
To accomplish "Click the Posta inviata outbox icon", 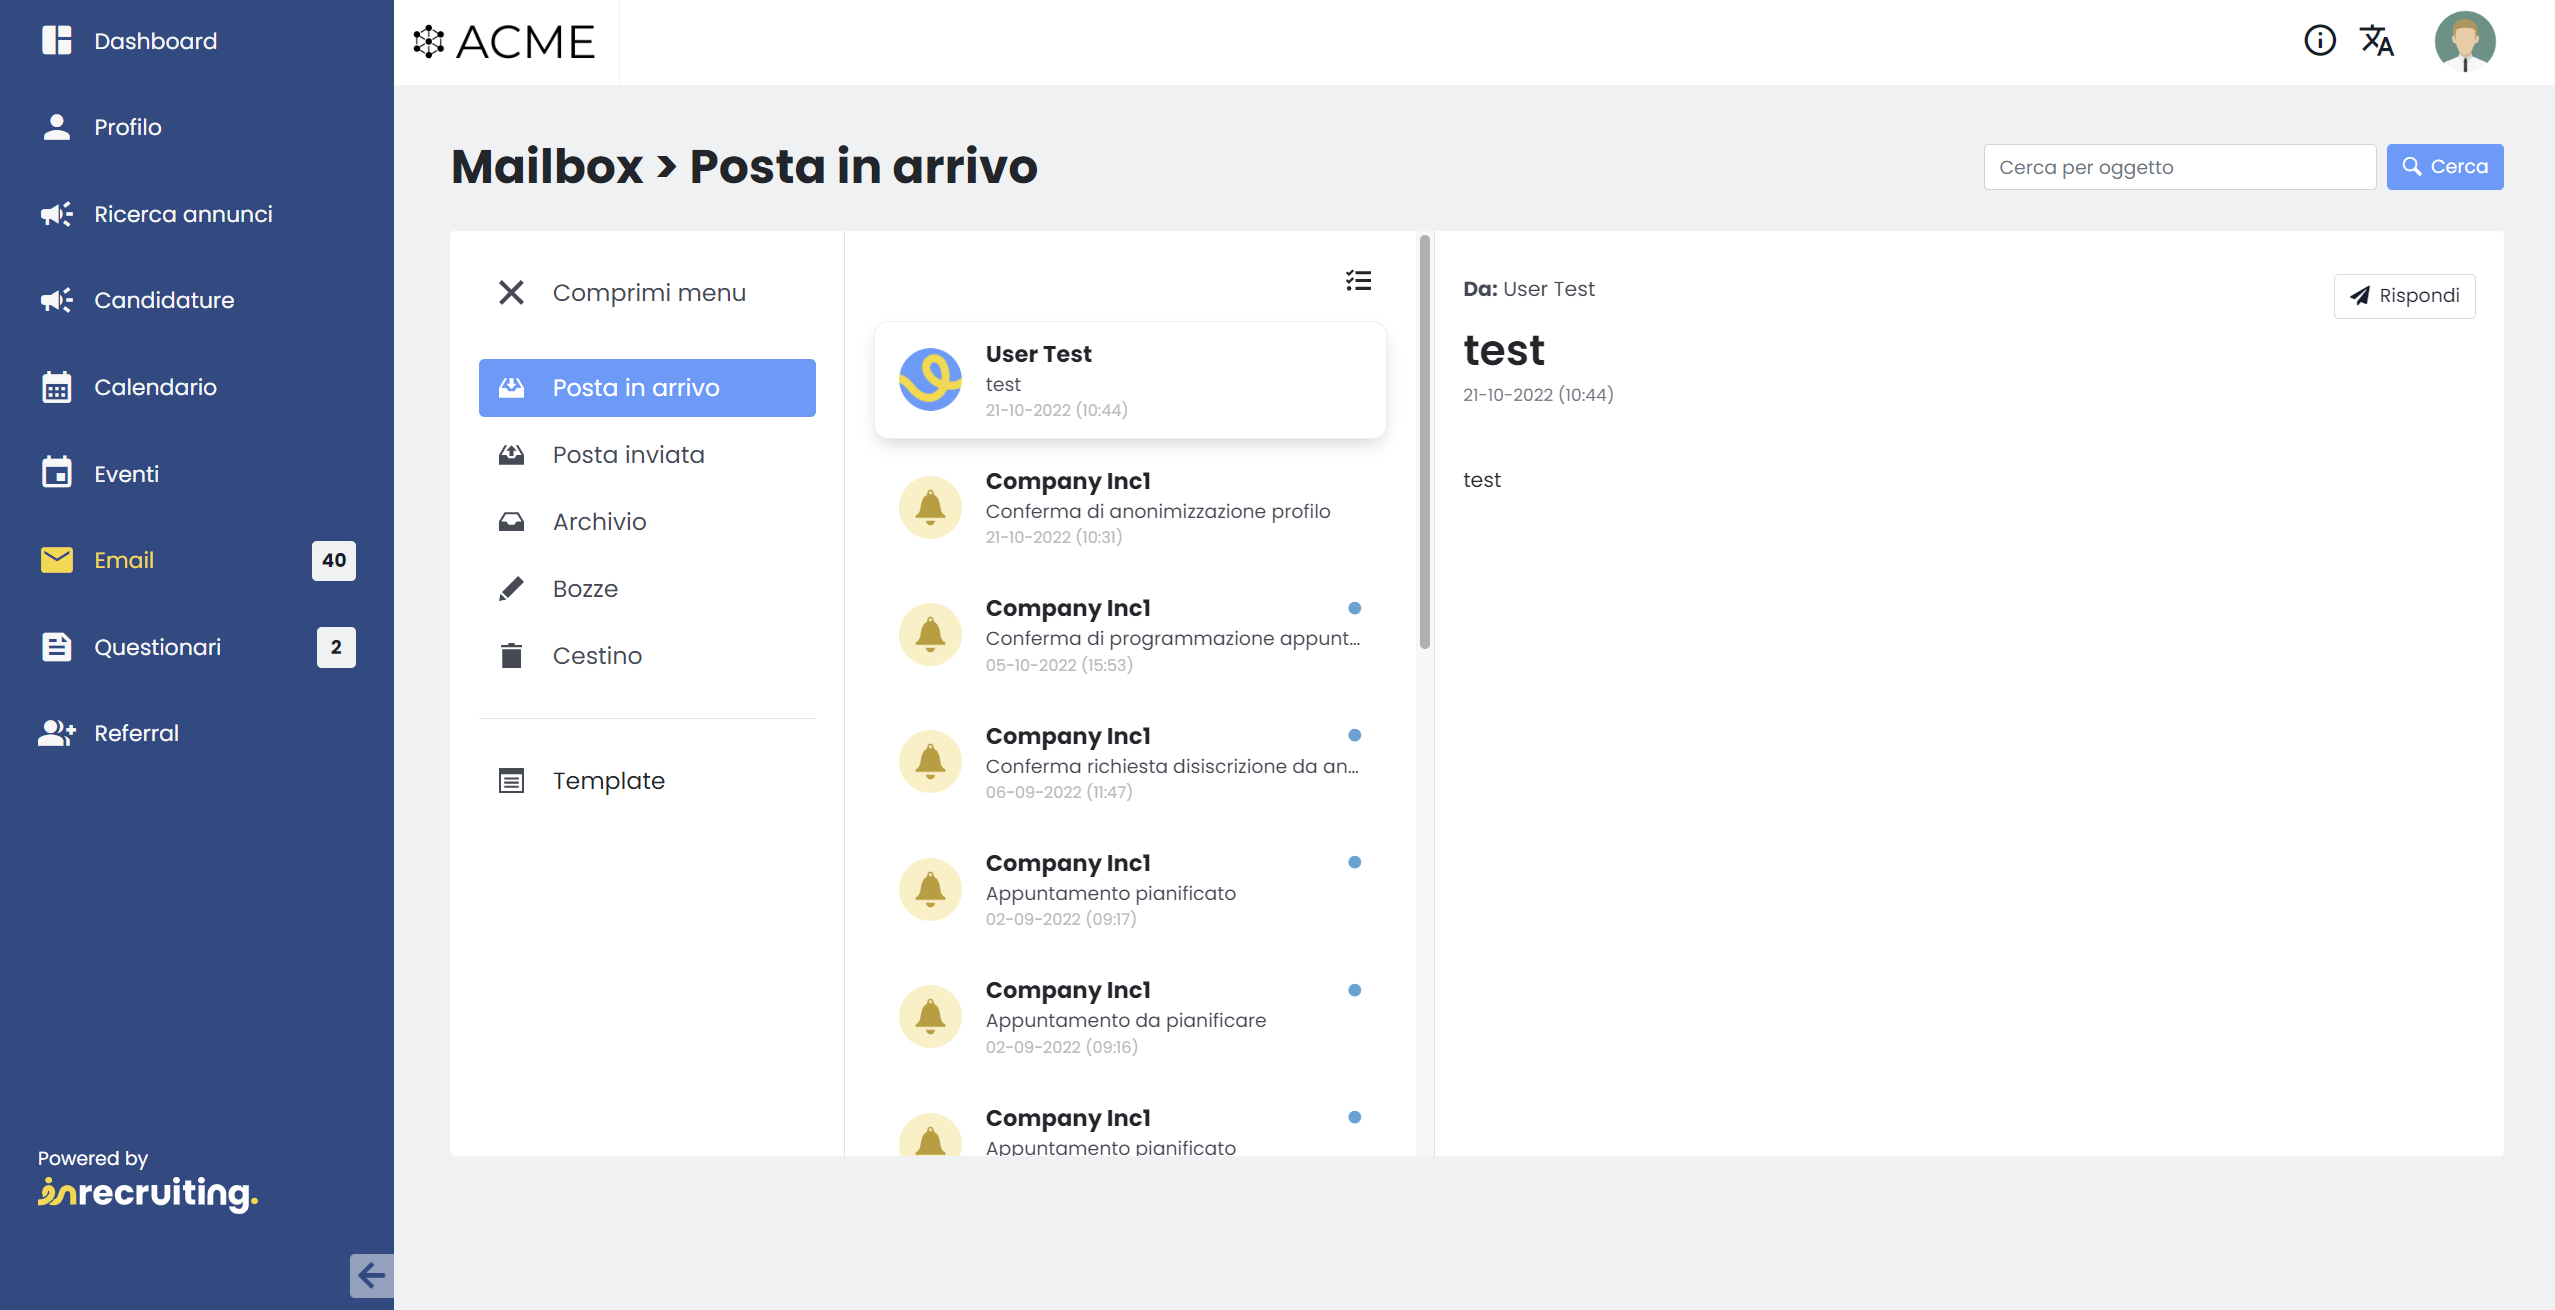I will coord(511,455).
